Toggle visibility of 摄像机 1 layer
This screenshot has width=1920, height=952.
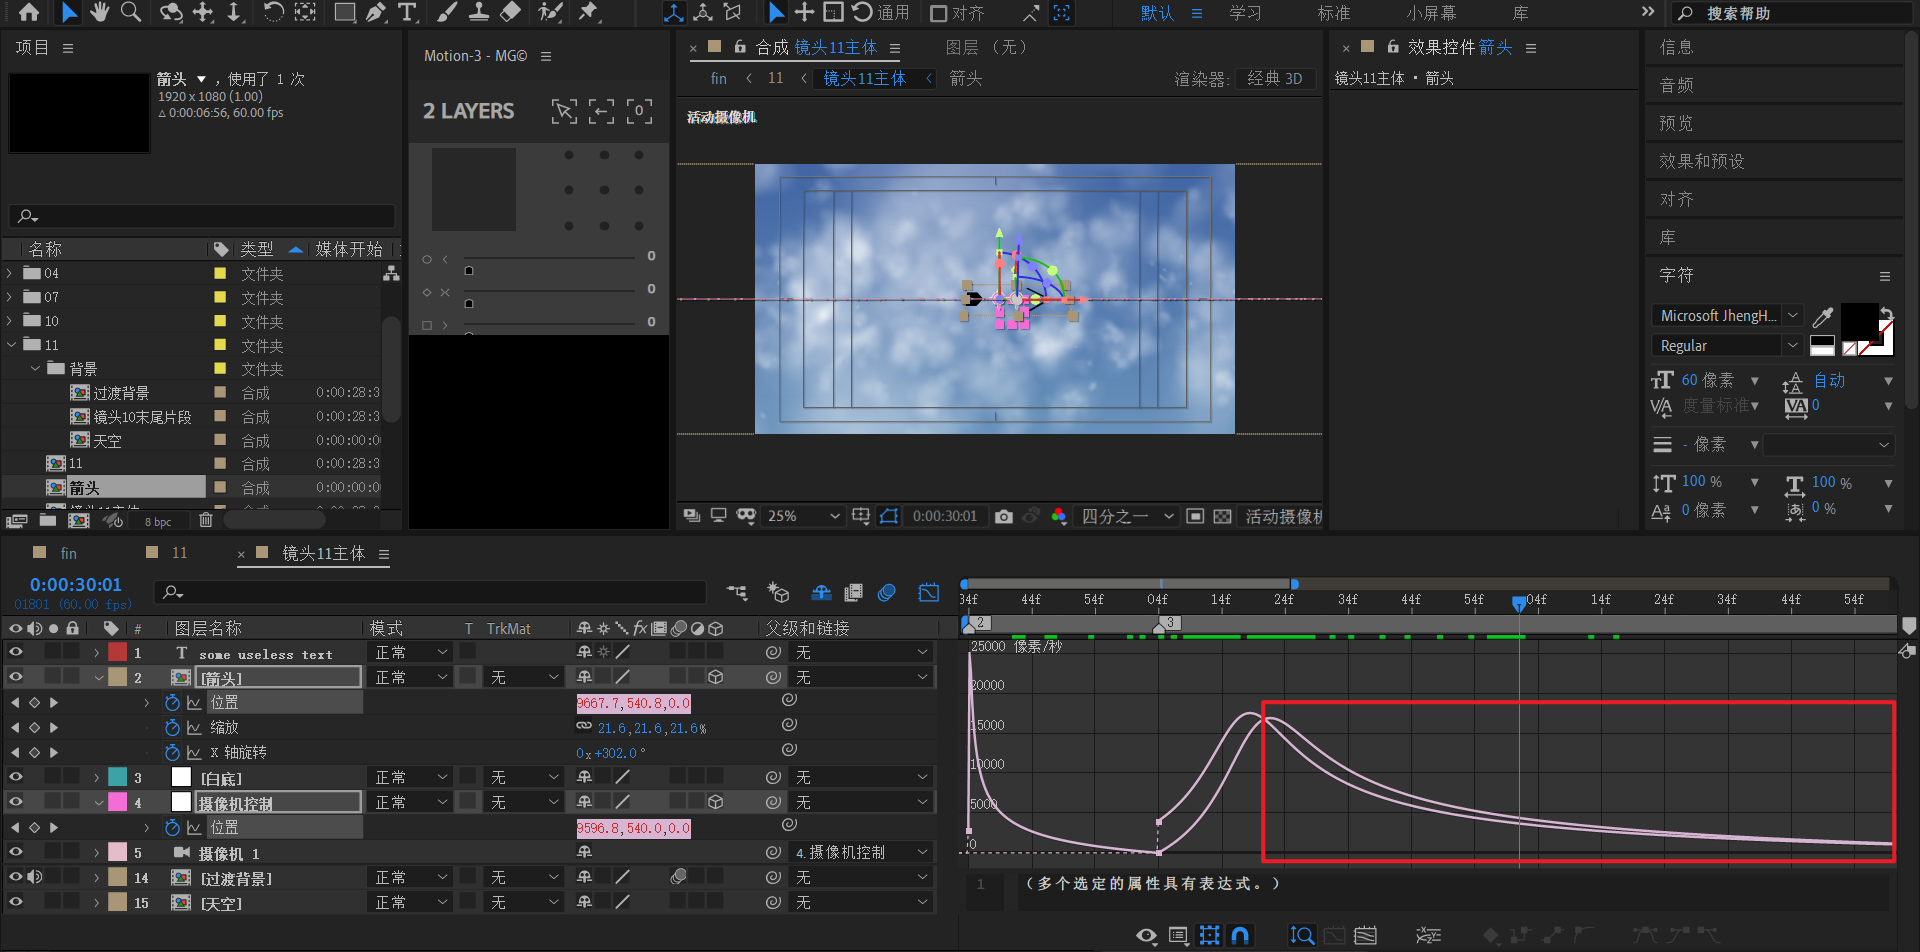coord(15,852)
